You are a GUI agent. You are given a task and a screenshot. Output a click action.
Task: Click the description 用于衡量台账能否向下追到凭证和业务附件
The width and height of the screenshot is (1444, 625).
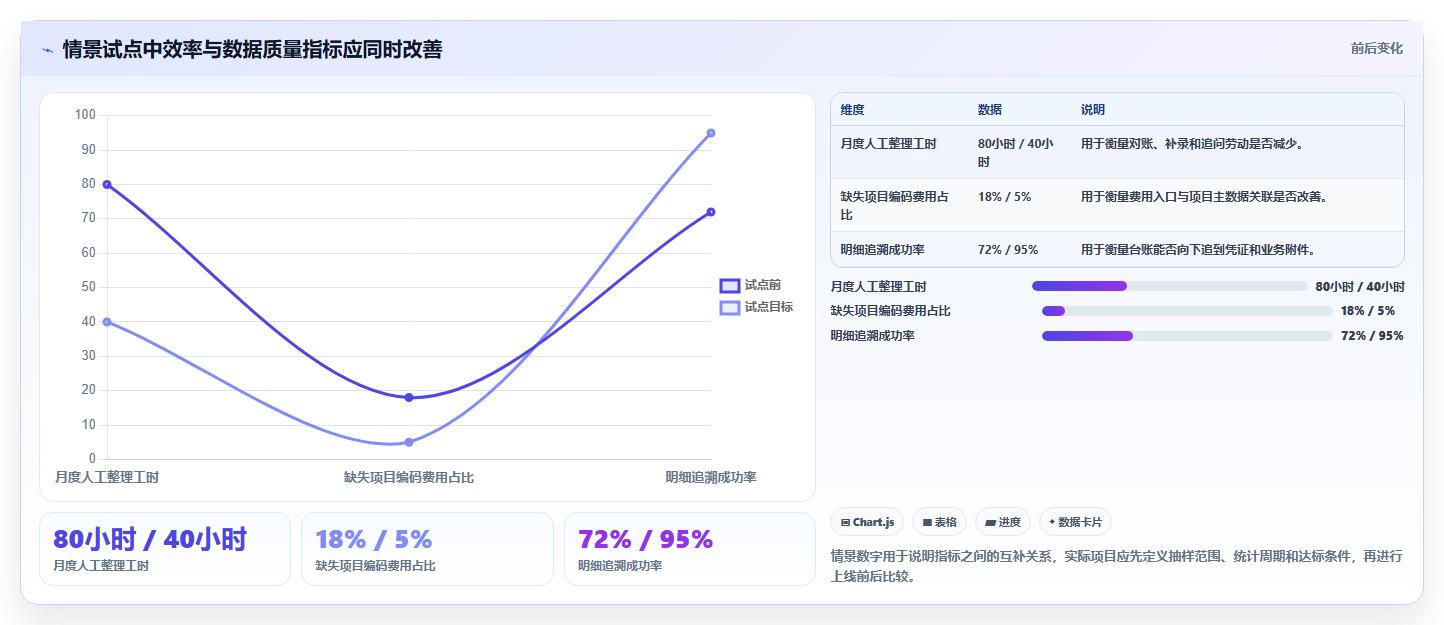pos(1198,250)
